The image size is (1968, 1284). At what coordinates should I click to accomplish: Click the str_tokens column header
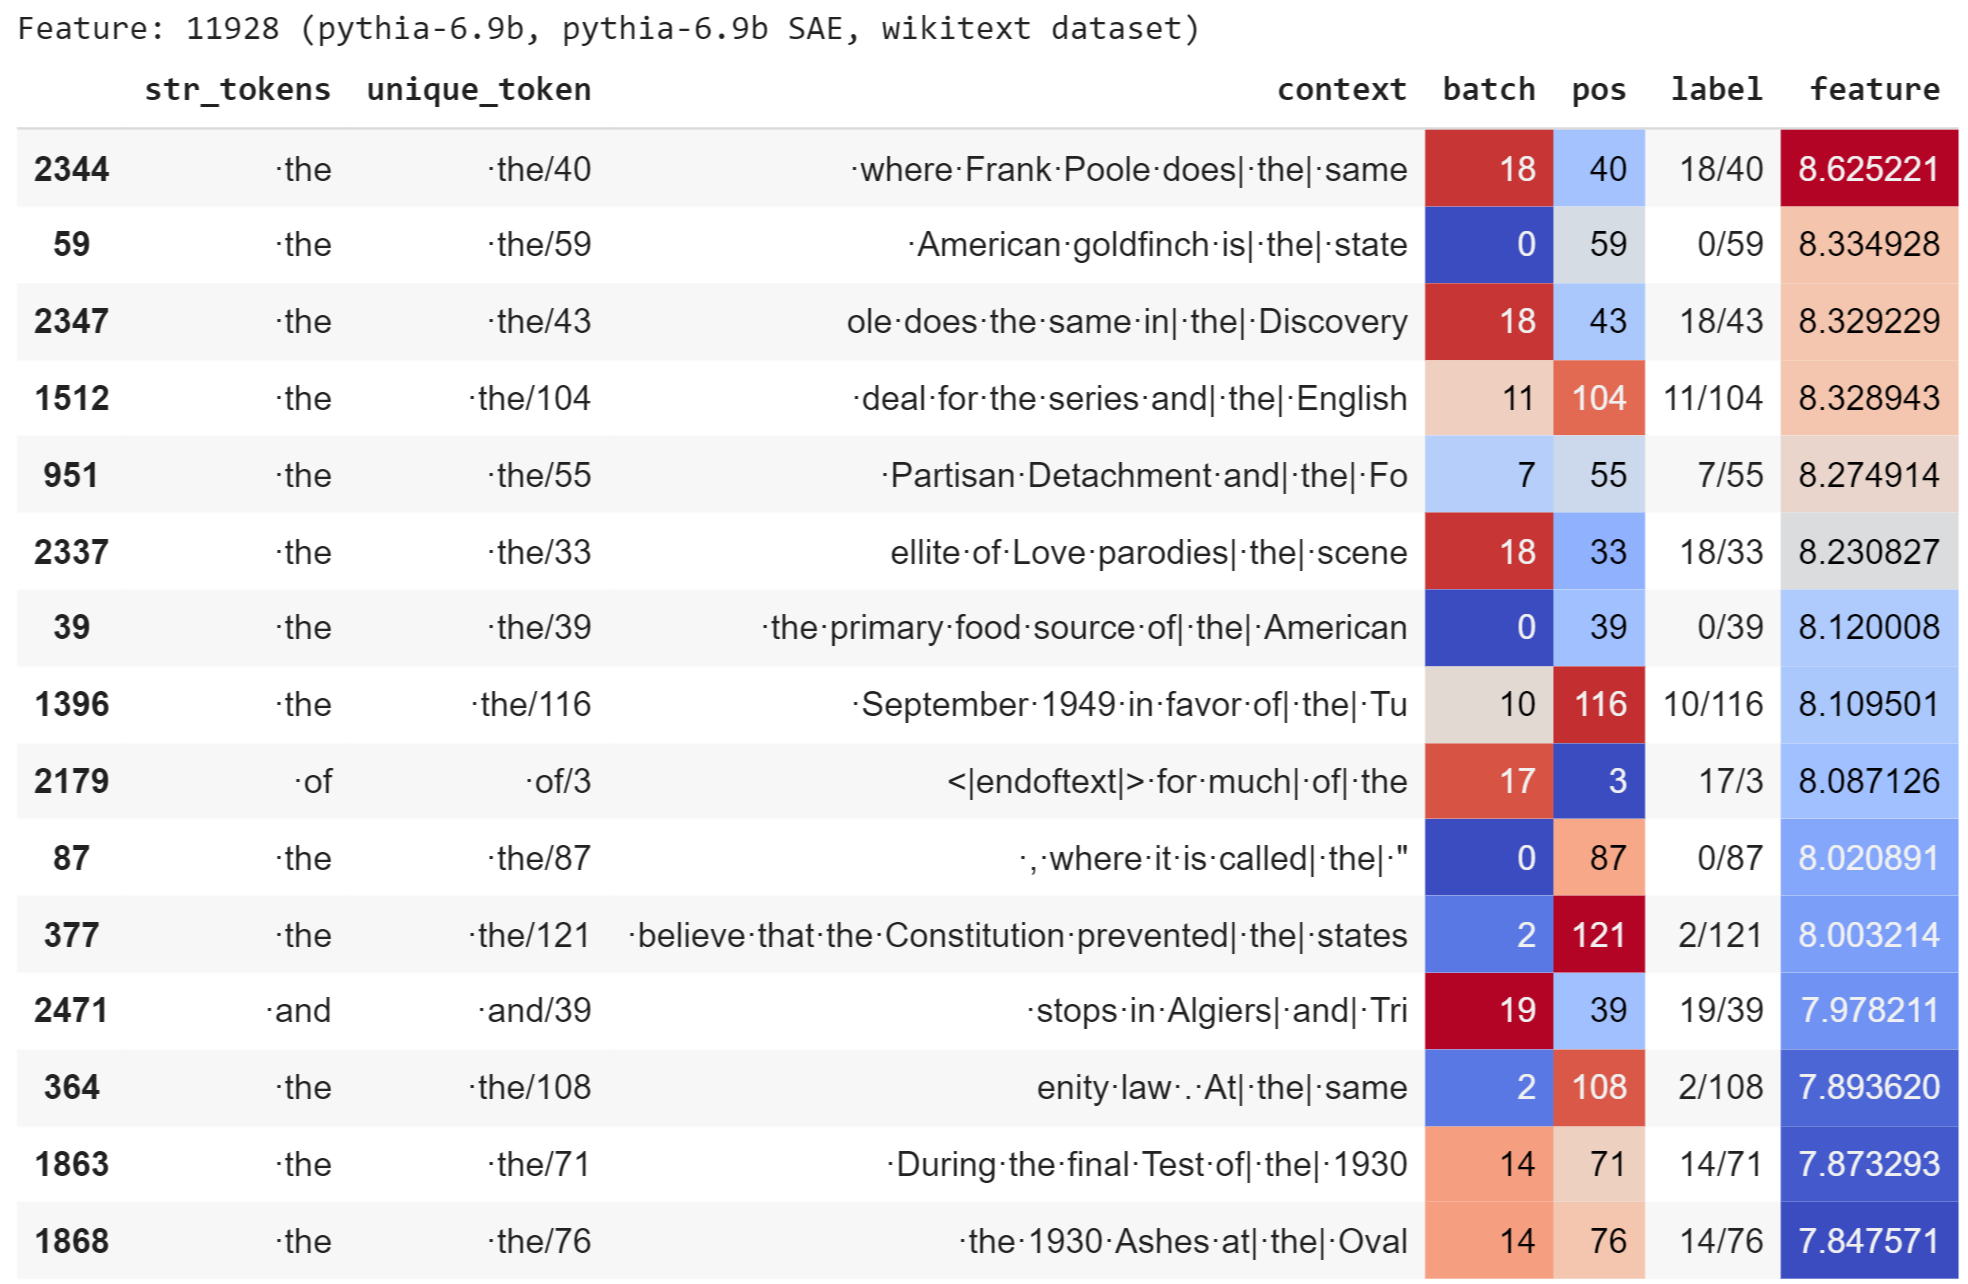coord(237,90)
